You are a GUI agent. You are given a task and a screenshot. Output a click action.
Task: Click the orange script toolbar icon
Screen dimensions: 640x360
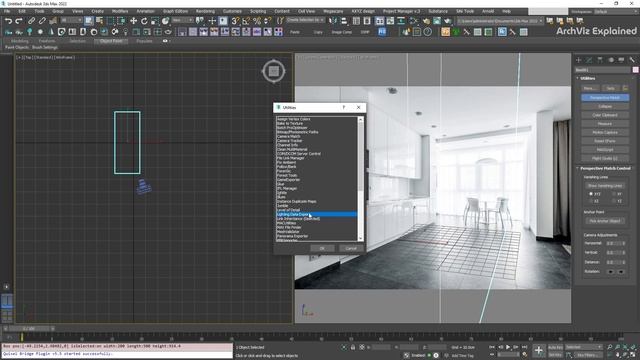click(445, 31)
